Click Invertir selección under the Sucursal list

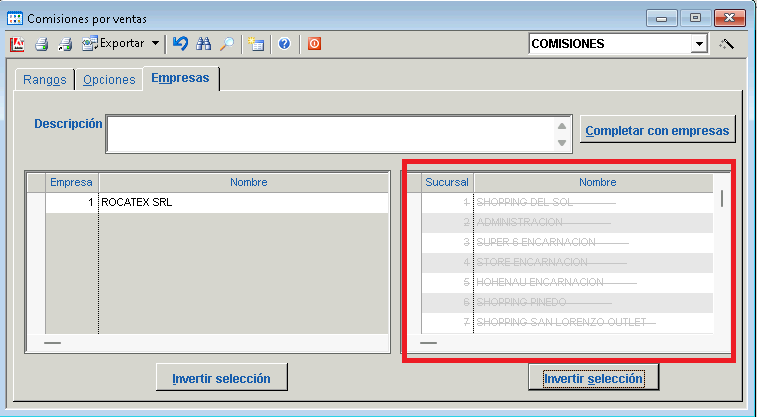click(x=593, y=378)
